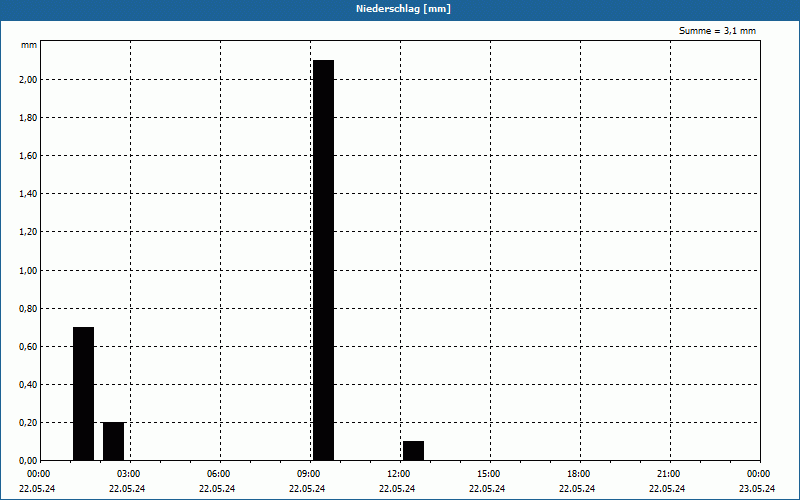Click the 21:00 time axis label
800x500 pixels.
(668, 474)
